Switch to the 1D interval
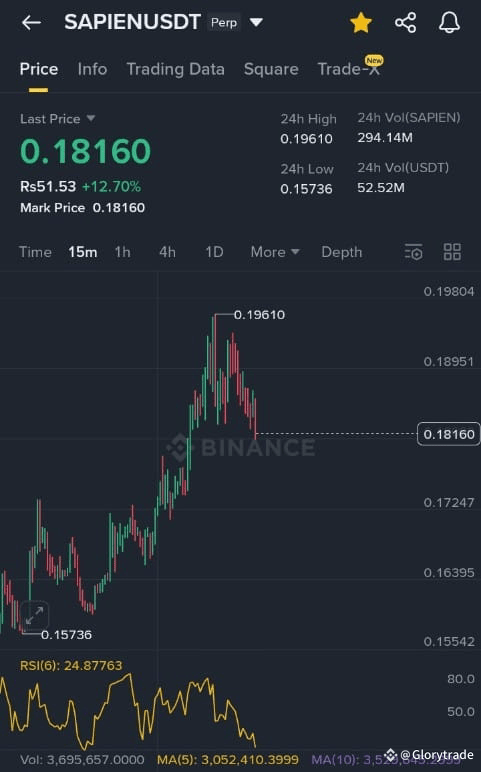 214,252
